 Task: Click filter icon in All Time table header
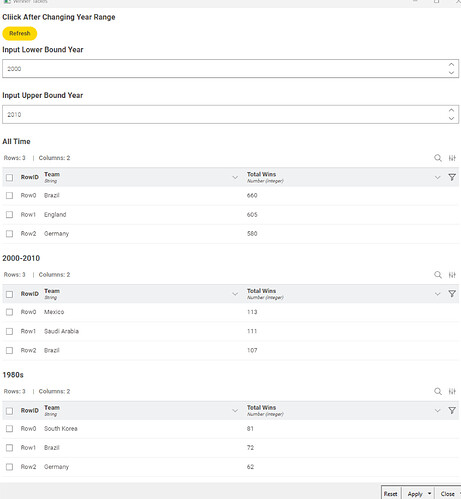click(452, 177)
